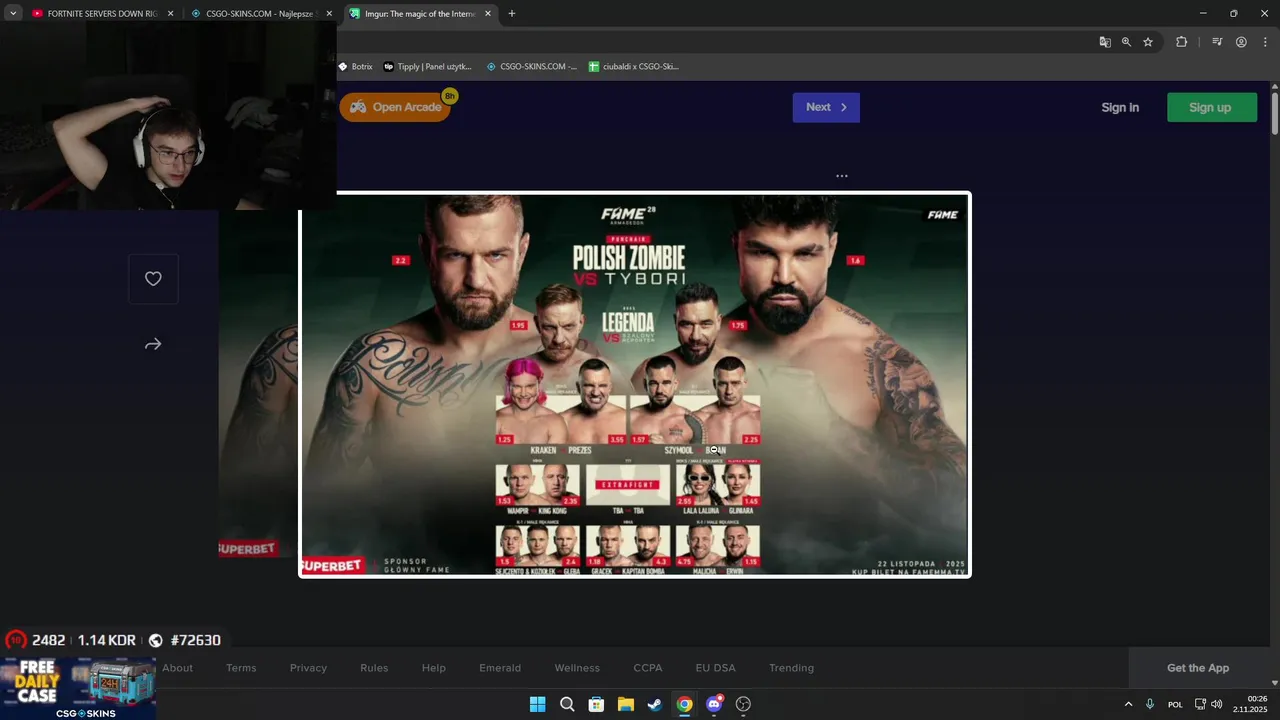Image resolution: width=1280 pixels, height=720 pixels.
Task: Open the Rules footer link
Action: [x=374, y=668]
